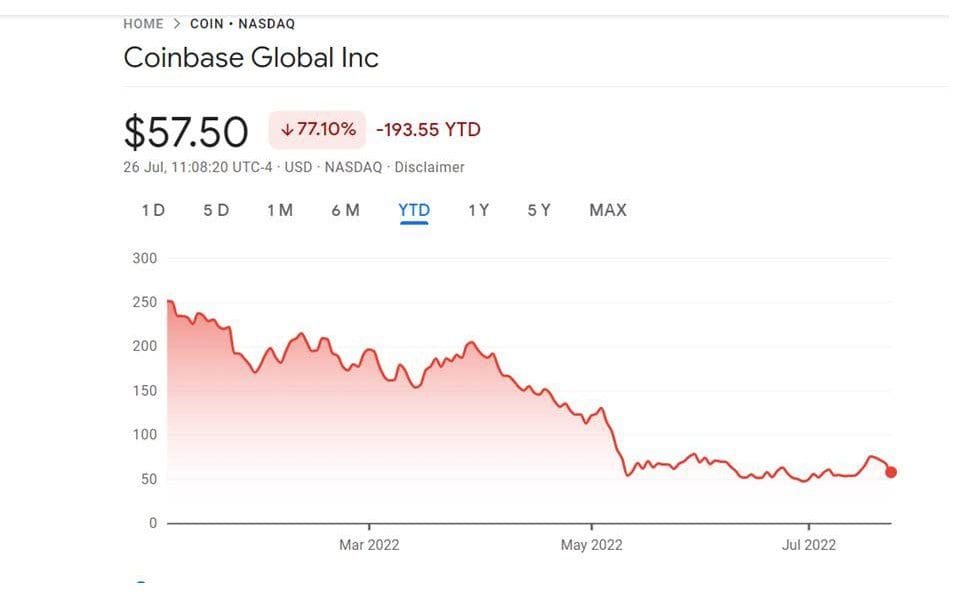Click the HOME breadcrumb link
The image size is (960, 597).
tap(143, 24)
